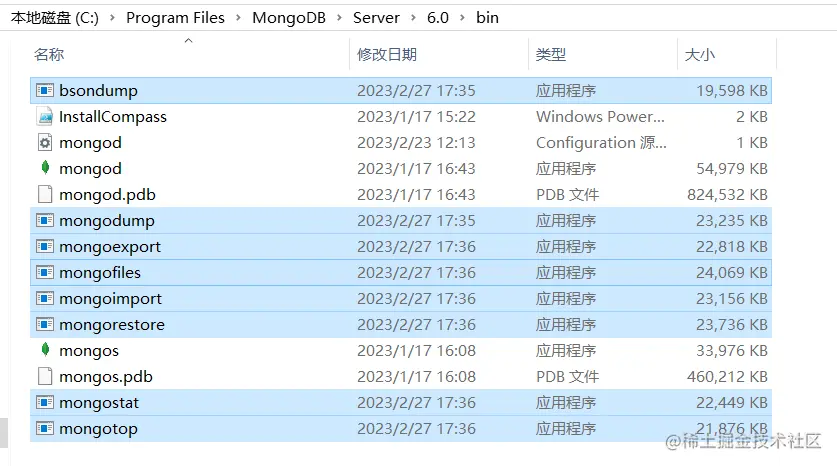837x466 pixels.
Task: Click the mongod green leaf application icon
Action: 44,169
